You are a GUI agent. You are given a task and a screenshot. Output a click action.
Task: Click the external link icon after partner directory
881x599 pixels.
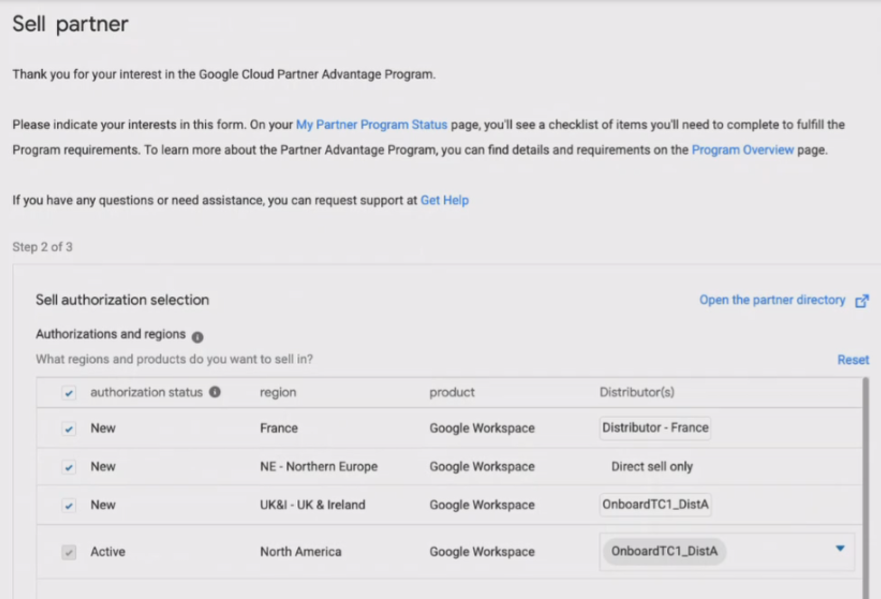[862, 299]
